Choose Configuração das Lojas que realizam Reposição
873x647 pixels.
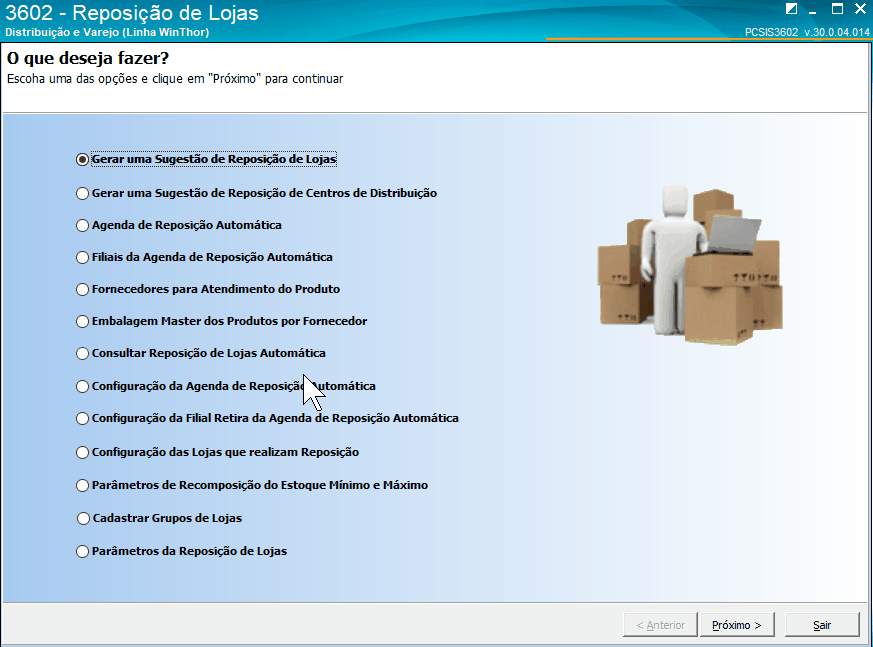coord(218,452)
